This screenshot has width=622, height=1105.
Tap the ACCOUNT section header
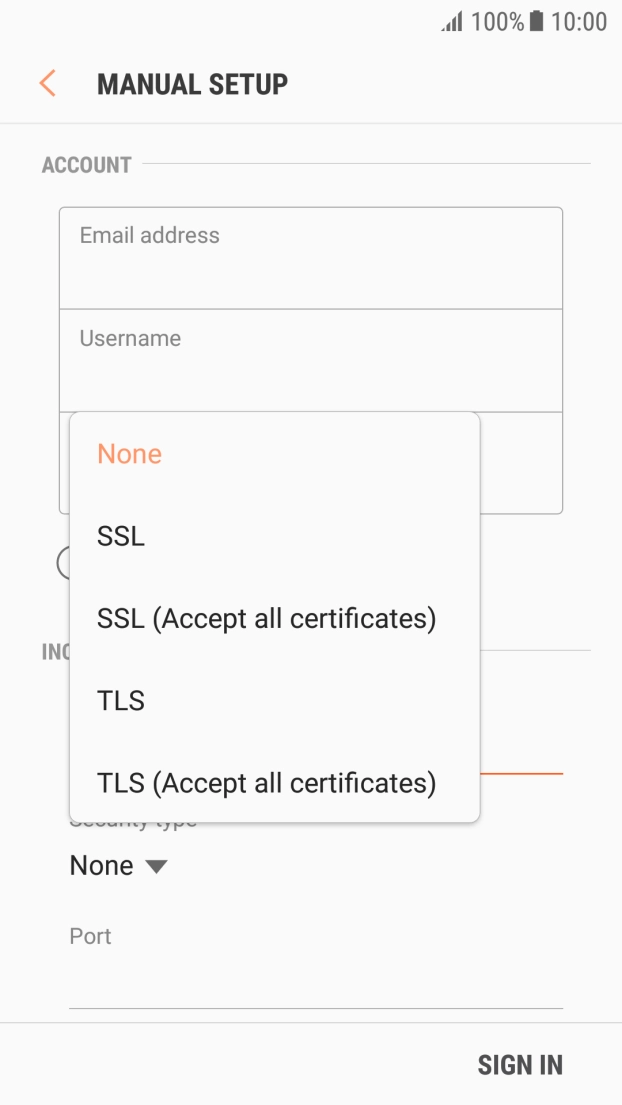(x=87, y=165)
